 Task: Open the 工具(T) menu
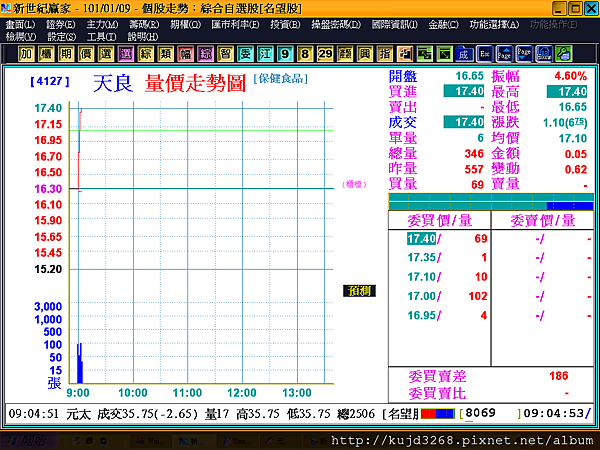pyautogui.click(x=101, y=37)
